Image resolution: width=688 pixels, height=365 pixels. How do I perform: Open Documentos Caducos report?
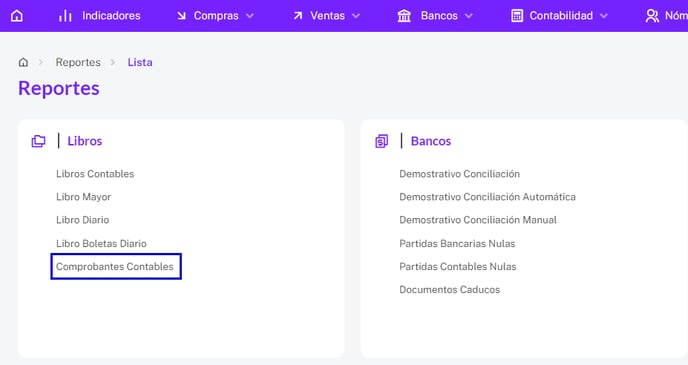[x=450, y=290]
